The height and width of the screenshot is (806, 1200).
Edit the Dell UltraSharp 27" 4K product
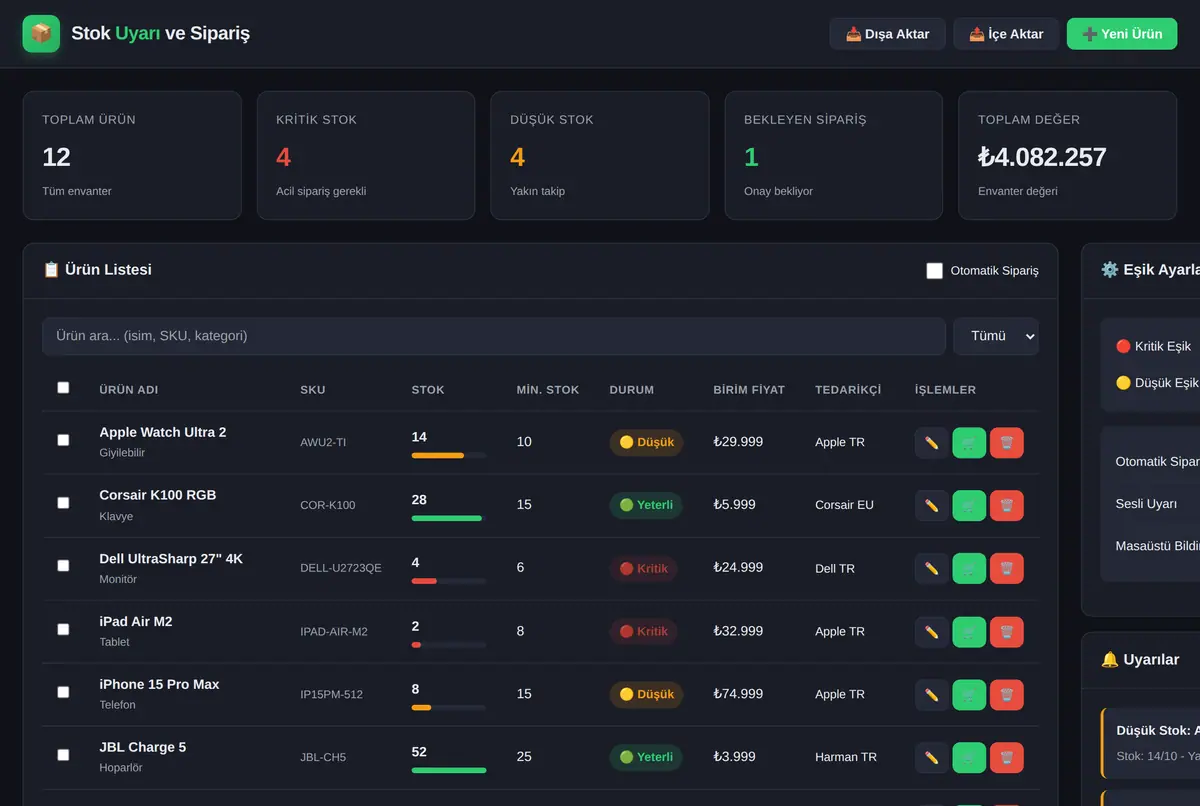932,568
